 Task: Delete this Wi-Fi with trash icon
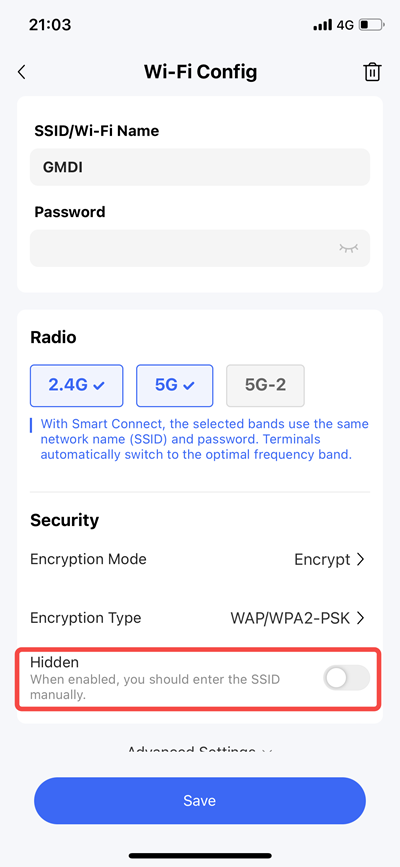372,73
